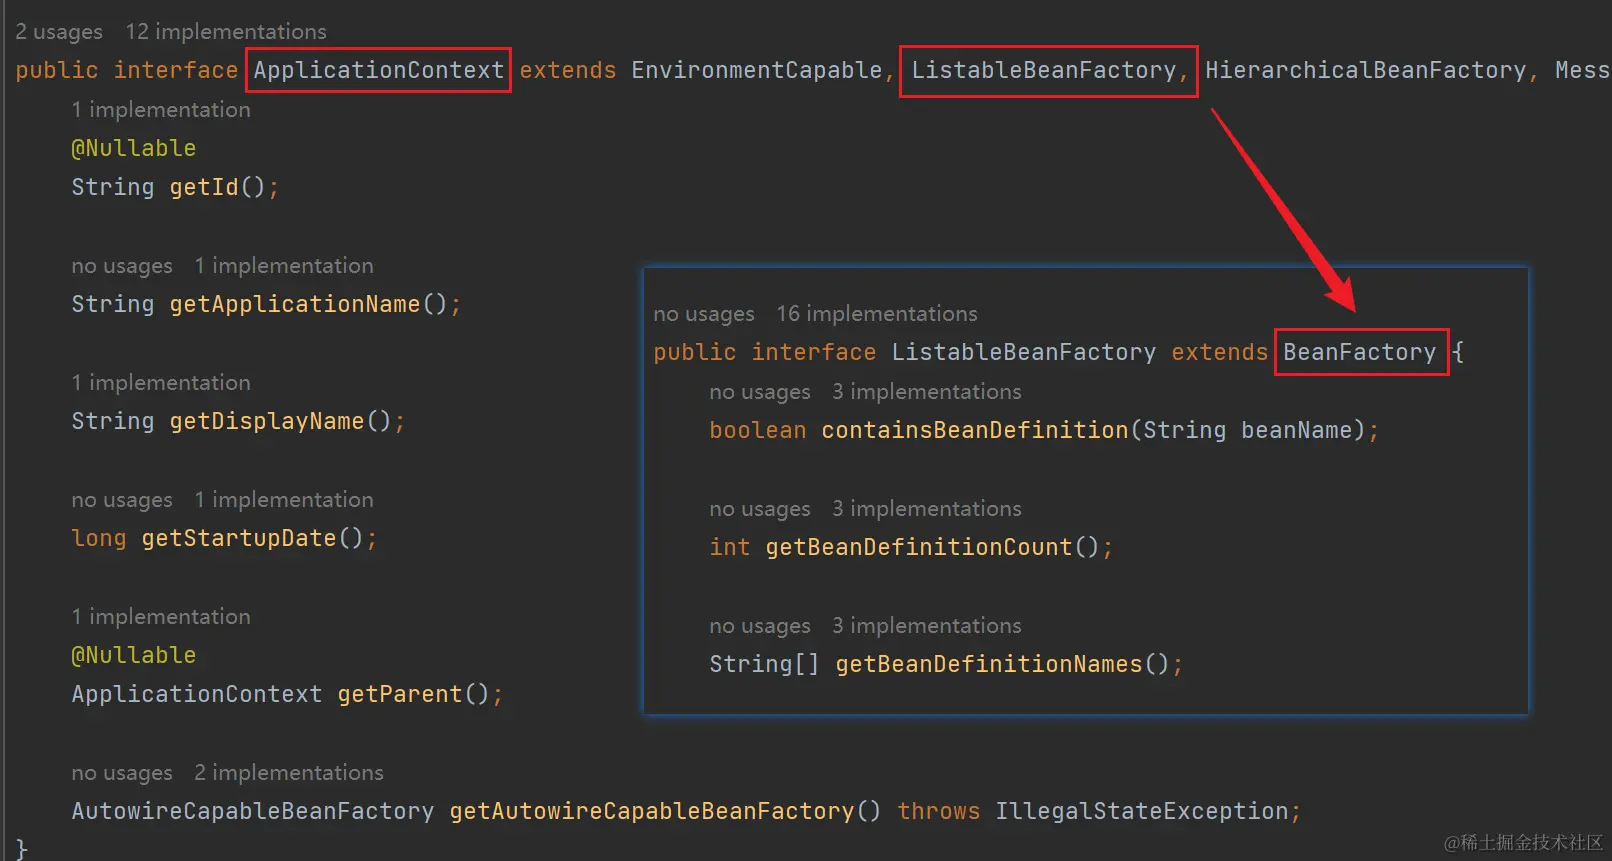This screenshot has width=1612, height=861.
Task: Click the getId() method name
Action: tap(203, 187)
